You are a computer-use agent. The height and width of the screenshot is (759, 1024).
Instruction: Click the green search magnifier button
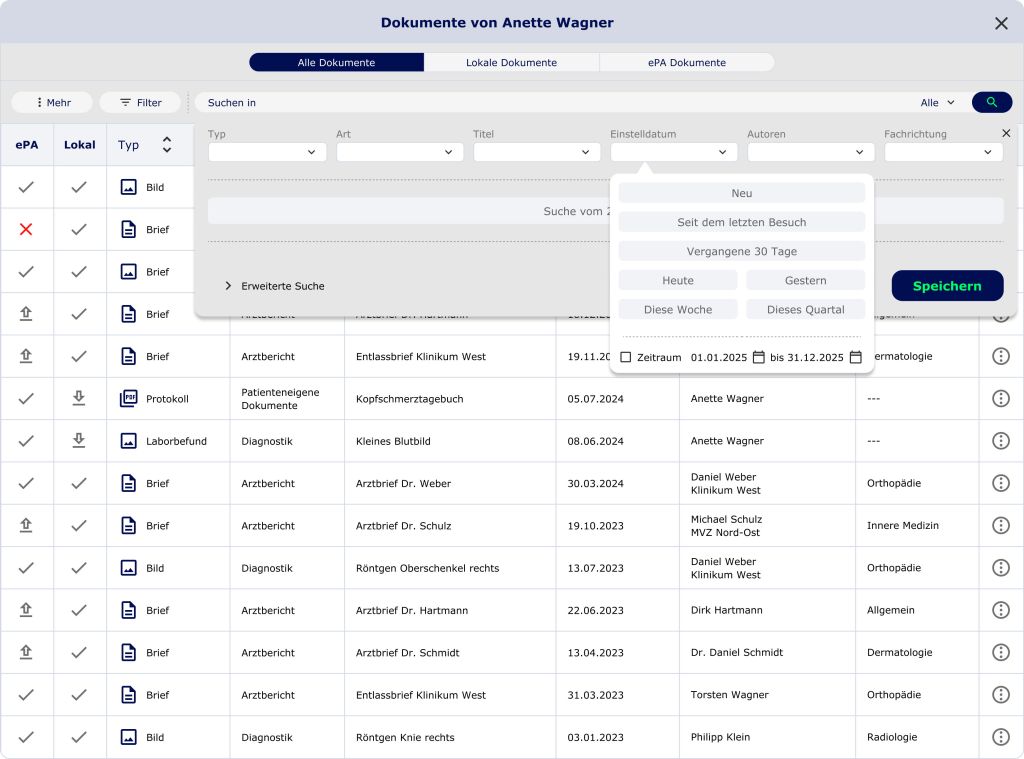[991, 102]
